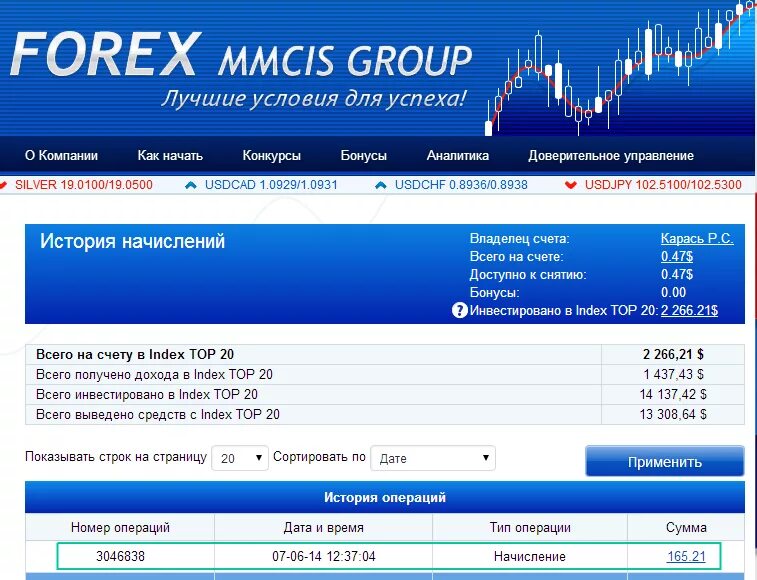
Task: Click the Доступно к снятию 0.47$ value
Action: pos(677,274)
